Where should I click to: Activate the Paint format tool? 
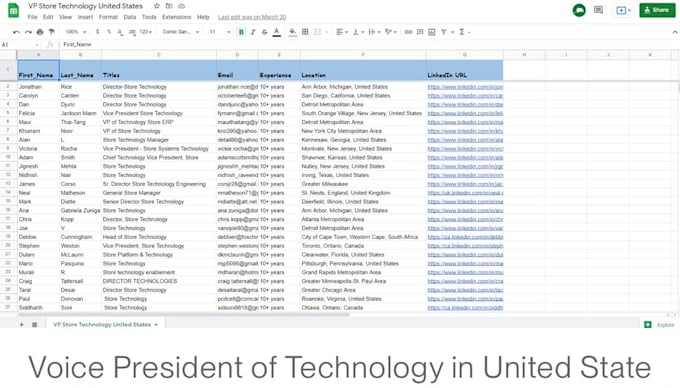pyautogui.click(x=52, y=32)
